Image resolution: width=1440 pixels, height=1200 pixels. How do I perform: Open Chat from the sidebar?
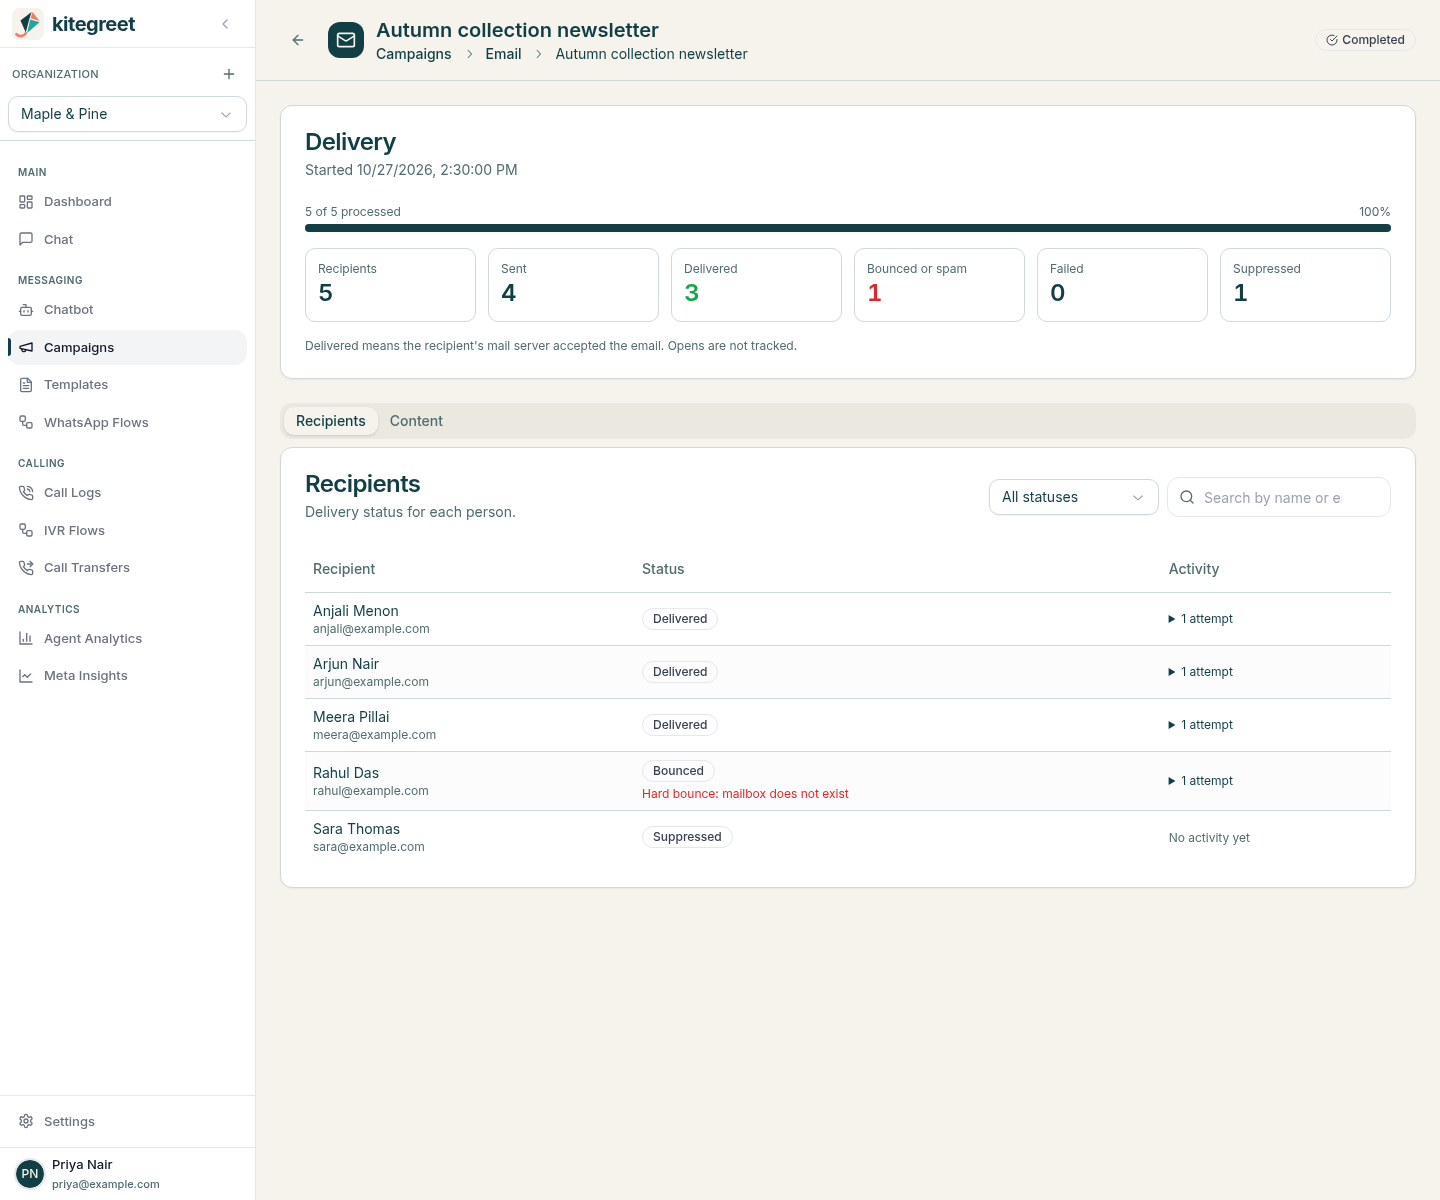(x=127, y=240)
